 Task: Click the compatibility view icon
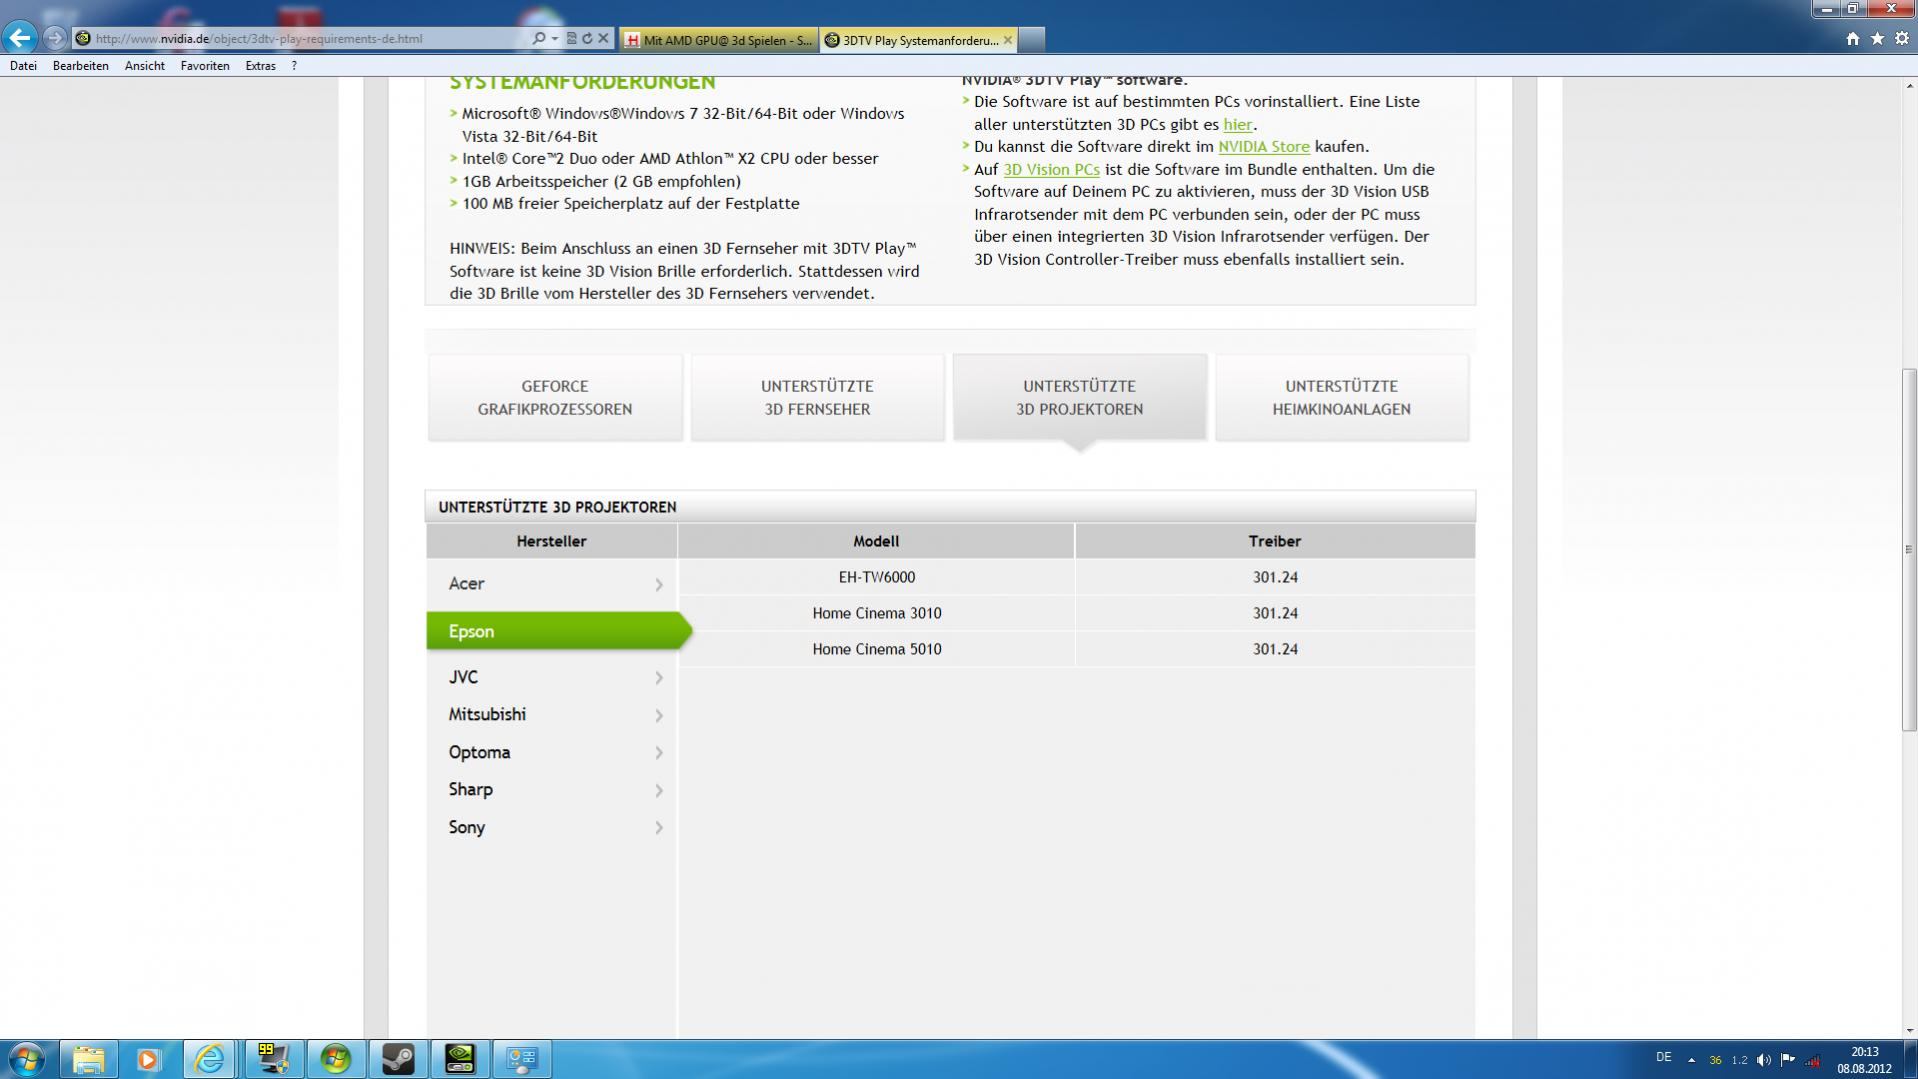(572, 38)
